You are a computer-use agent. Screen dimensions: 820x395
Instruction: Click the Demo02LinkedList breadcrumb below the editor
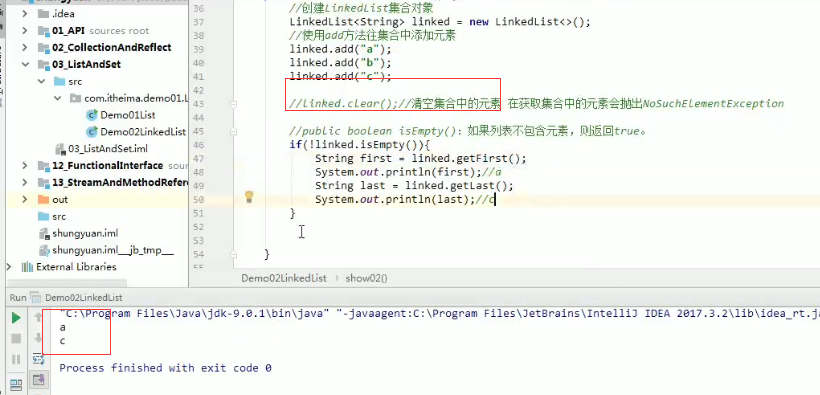point(284,278)
